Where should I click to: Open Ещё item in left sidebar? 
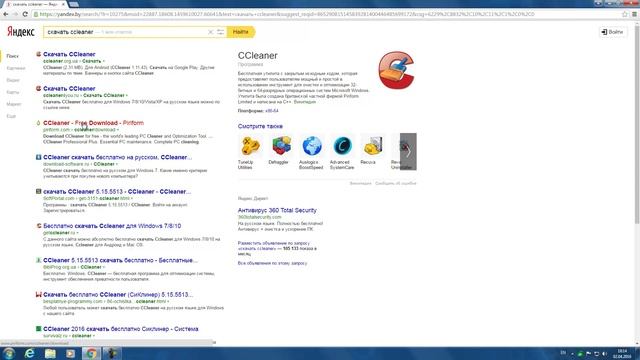coord(11,116)
